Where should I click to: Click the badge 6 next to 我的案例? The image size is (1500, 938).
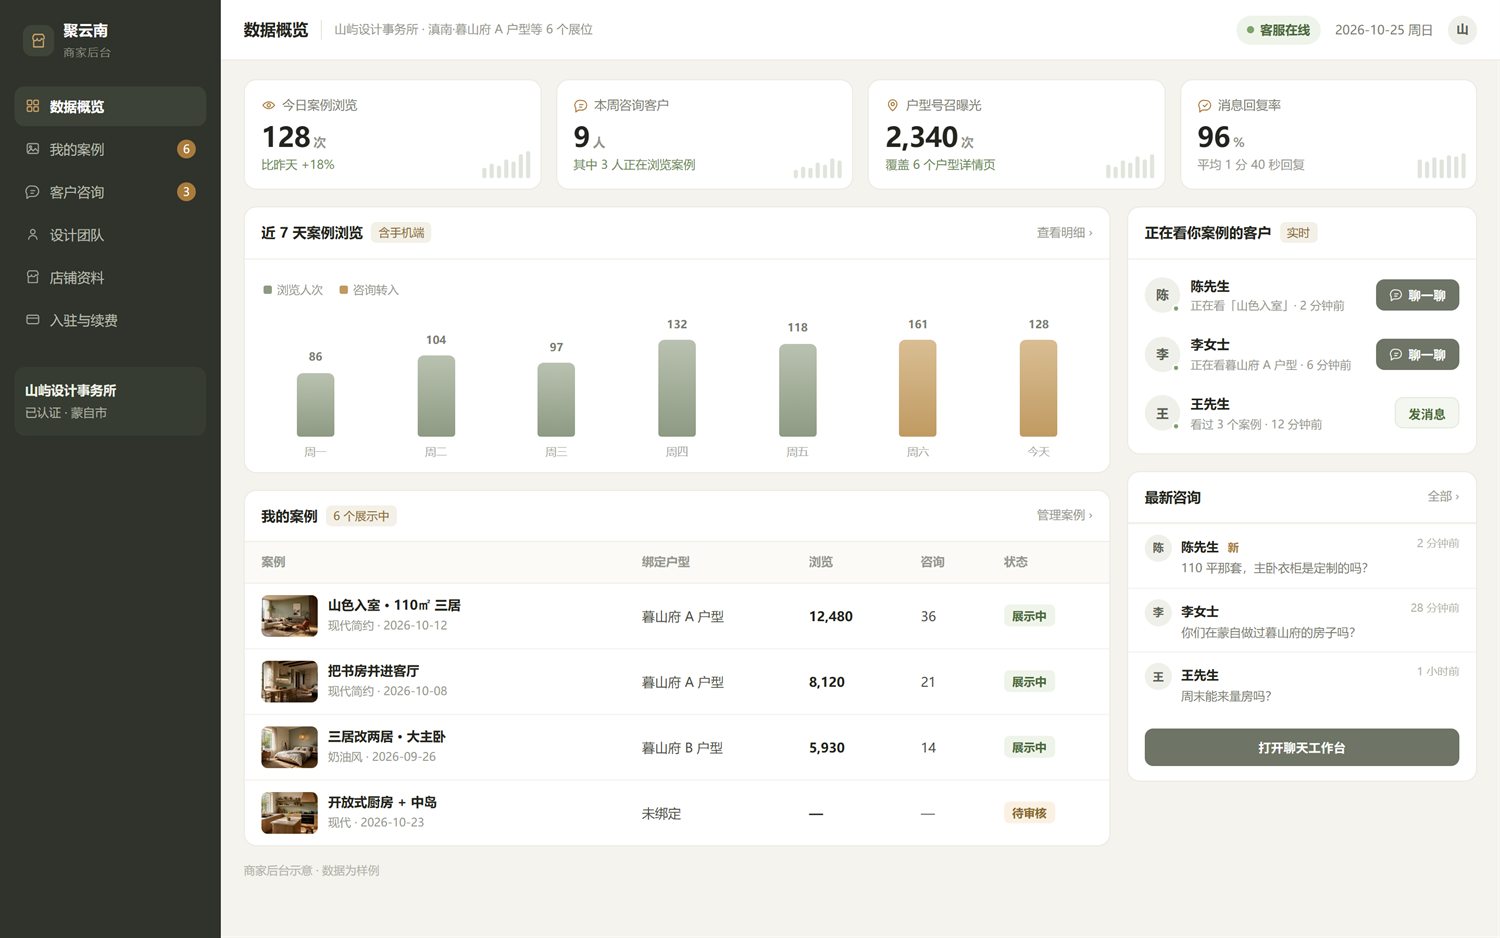pos(186,149)
